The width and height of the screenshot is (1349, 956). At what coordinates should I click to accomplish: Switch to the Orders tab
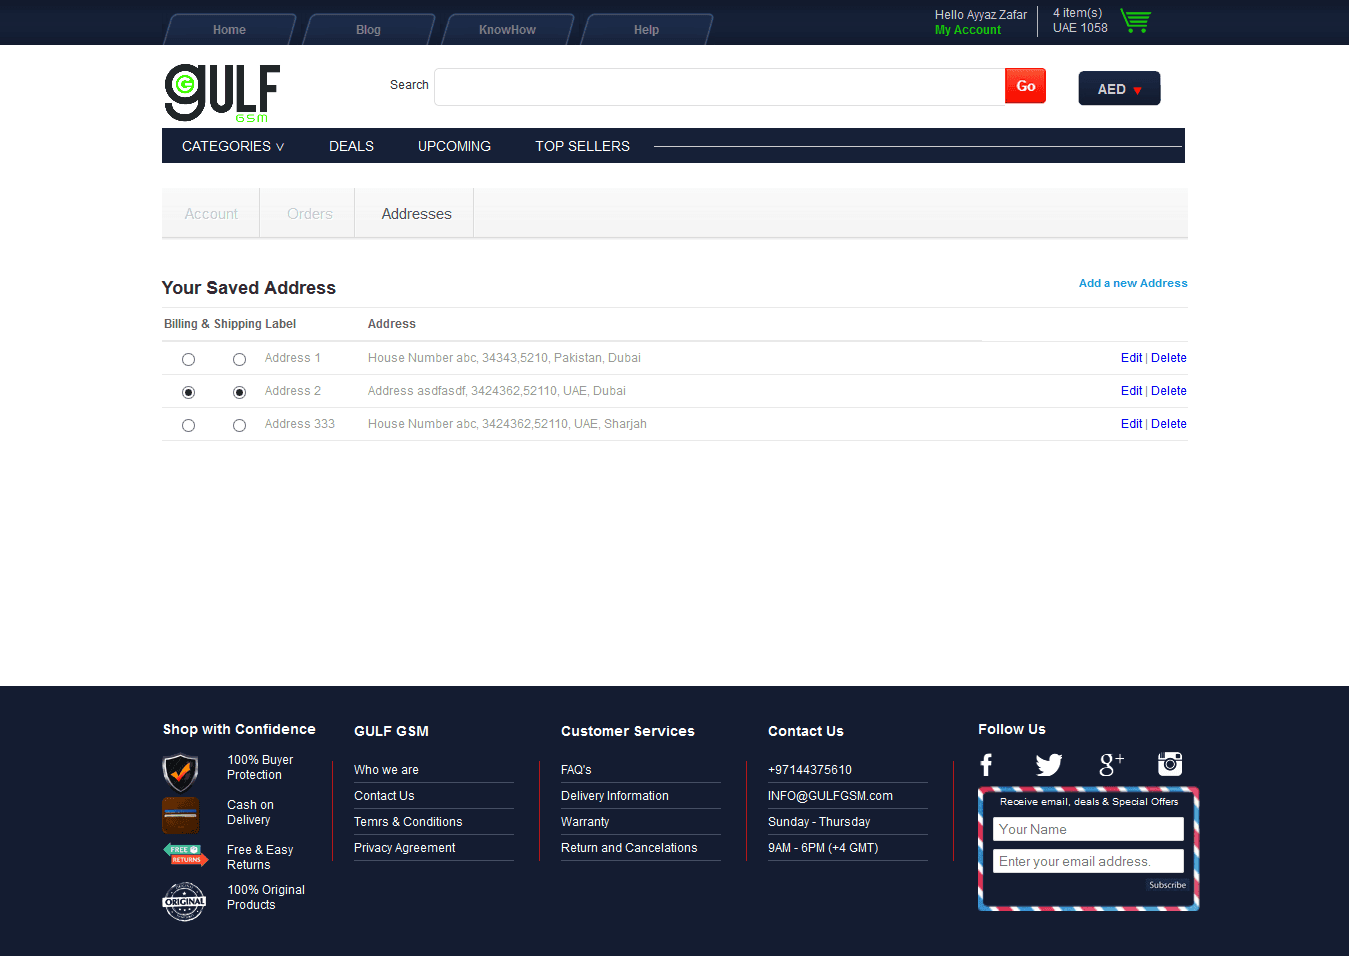pos(309,213)
